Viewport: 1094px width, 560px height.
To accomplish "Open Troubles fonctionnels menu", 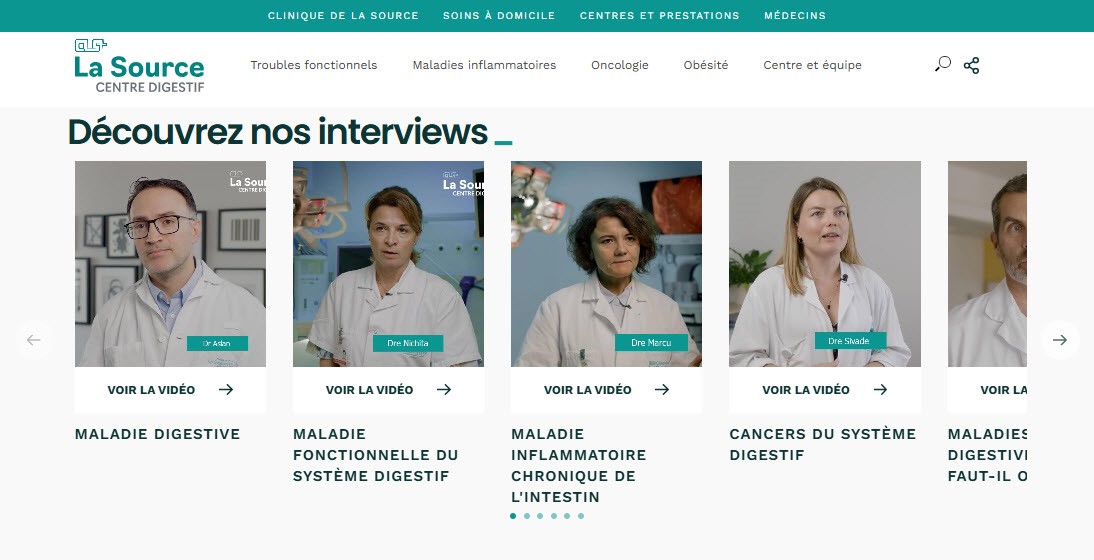I will click(x=313, y=65).
